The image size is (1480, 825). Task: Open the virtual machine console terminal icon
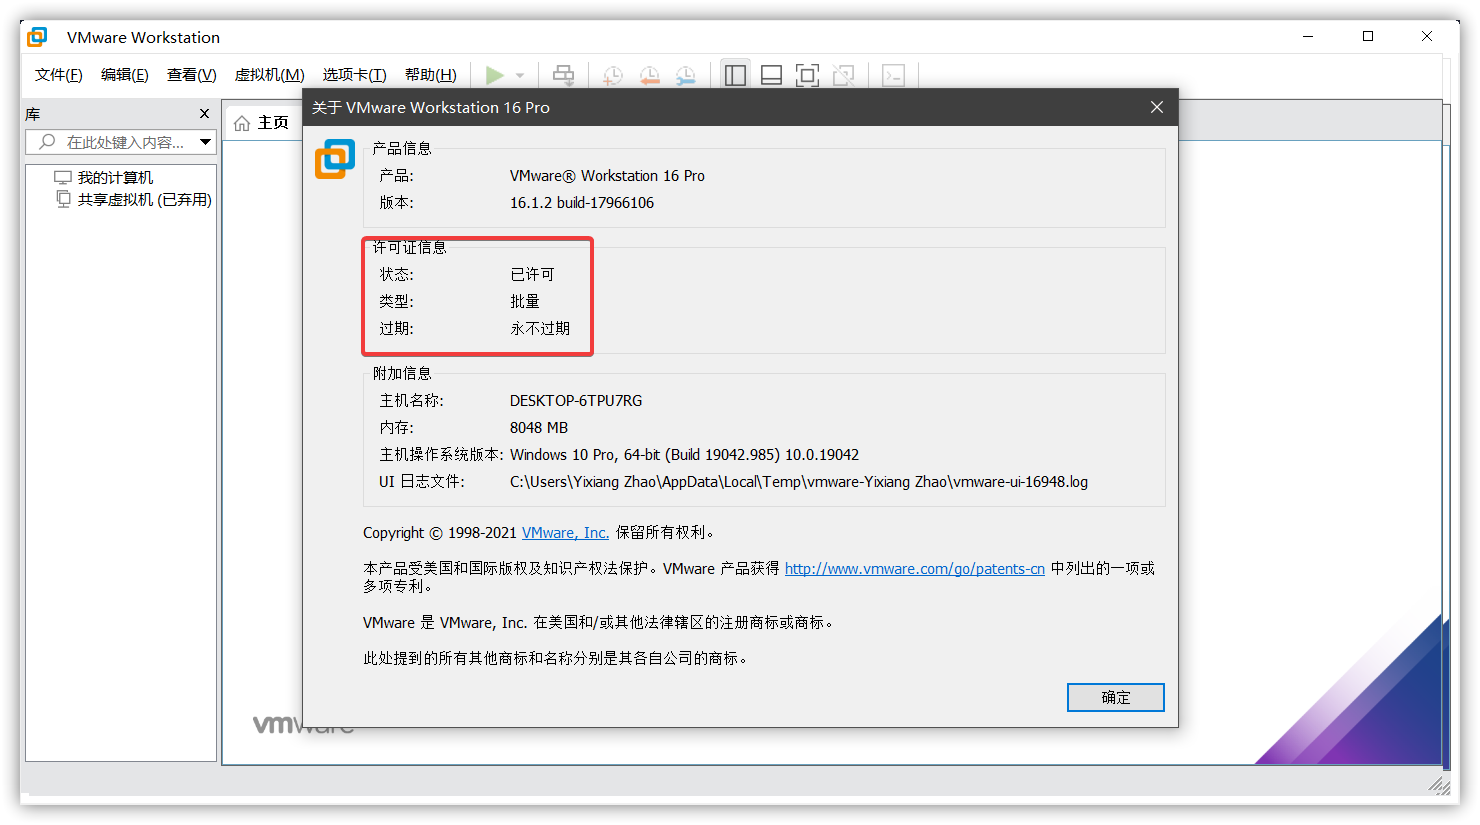coord(894,74)
